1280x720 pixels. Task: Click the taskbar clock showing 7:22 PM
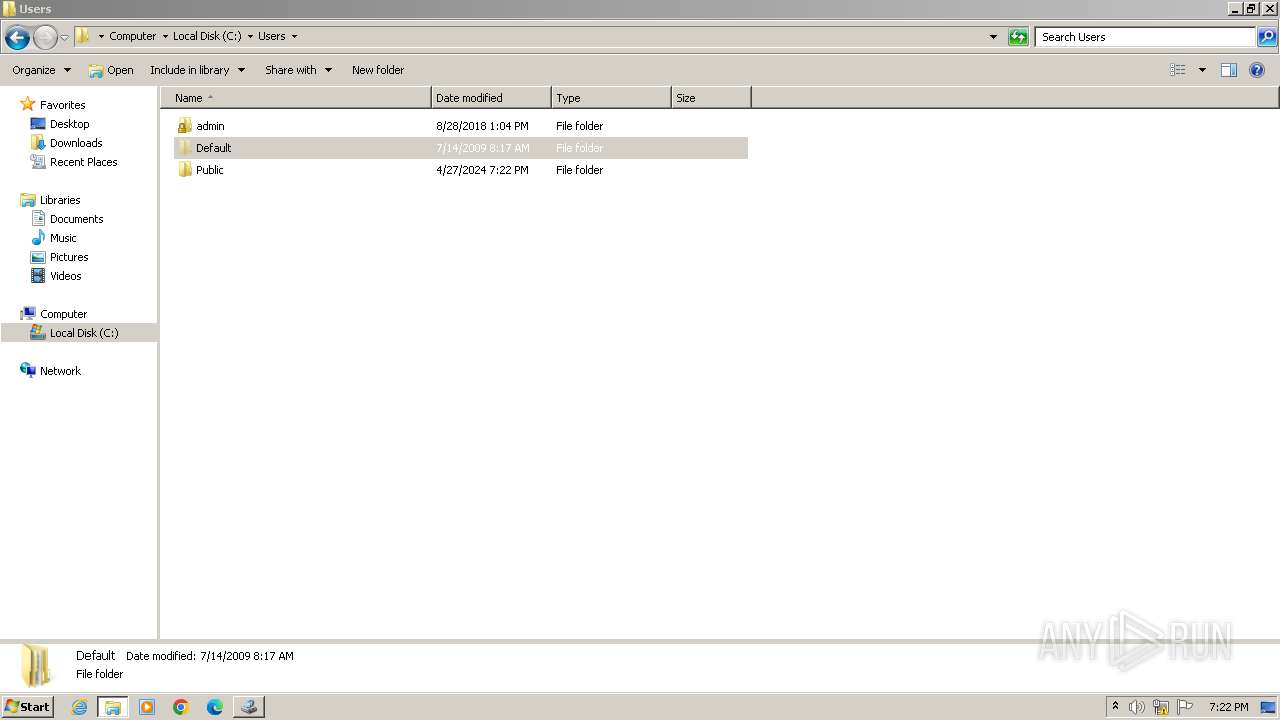[1228, 707]
